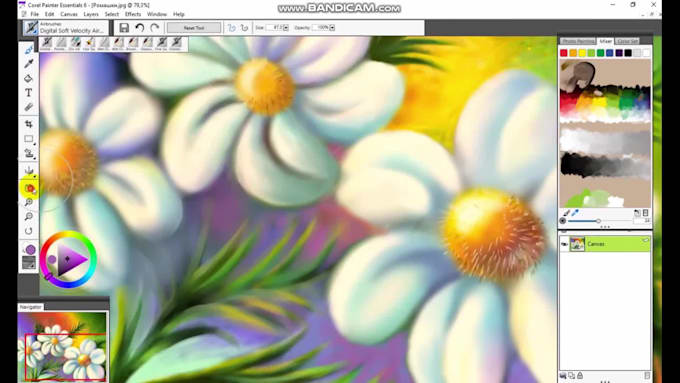Select freehand strokes icon
680x383 pixels.
pyautogui.click(x=232, y=28)
